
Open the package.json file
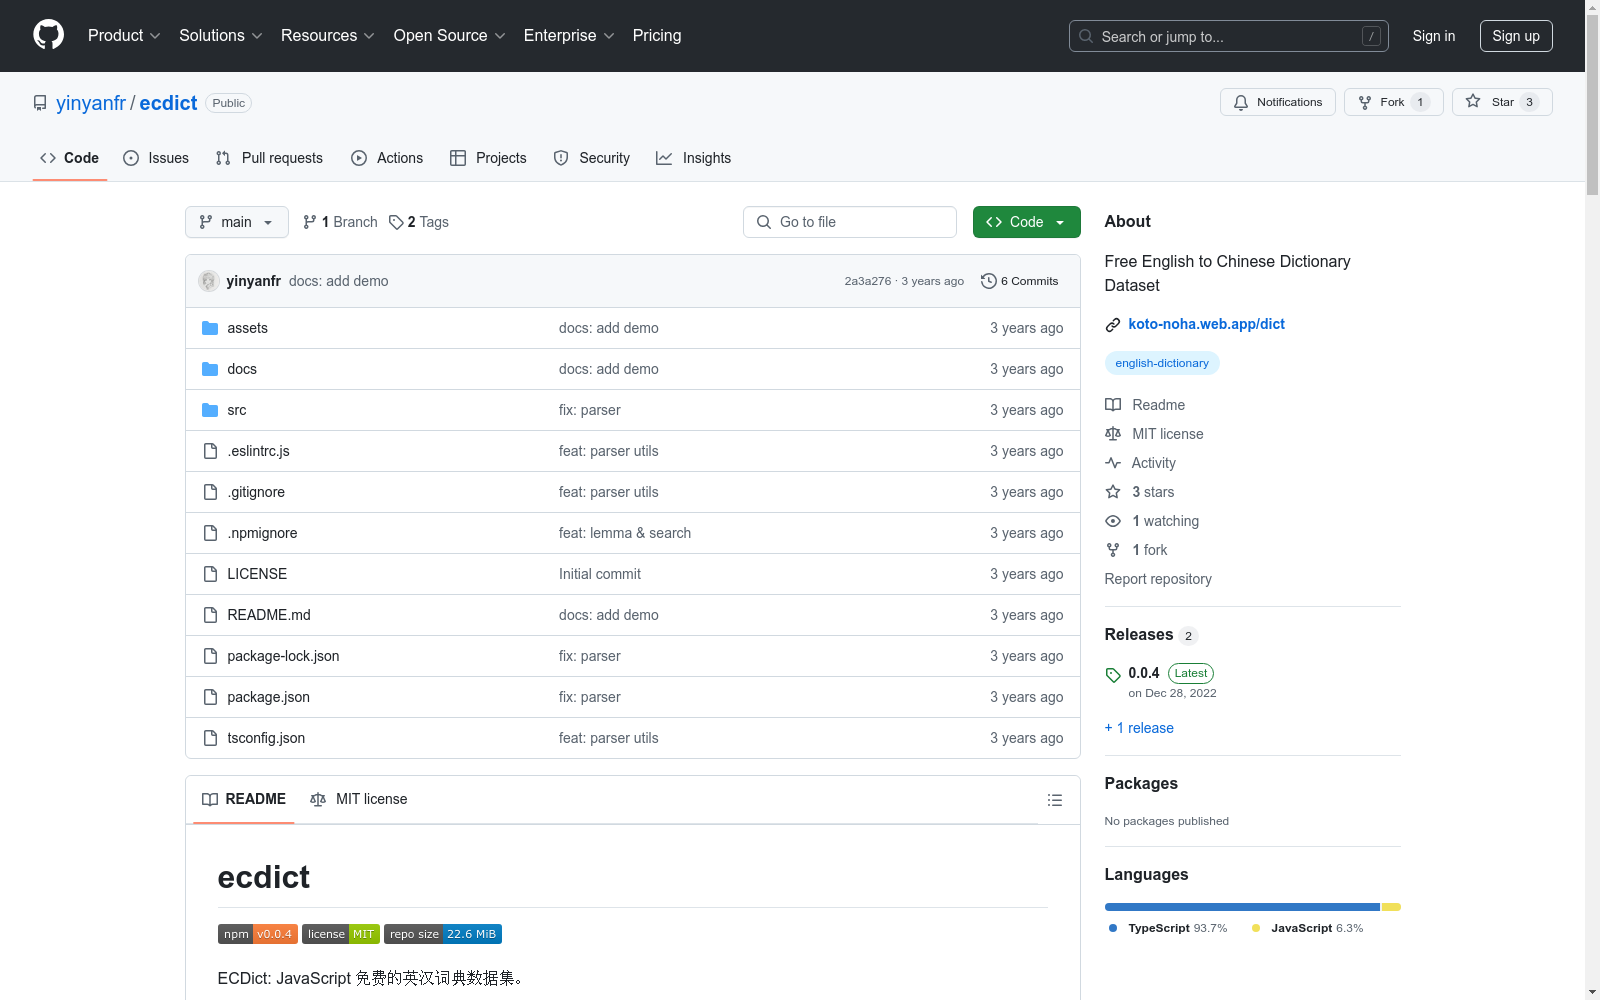(x=268, y=697)
